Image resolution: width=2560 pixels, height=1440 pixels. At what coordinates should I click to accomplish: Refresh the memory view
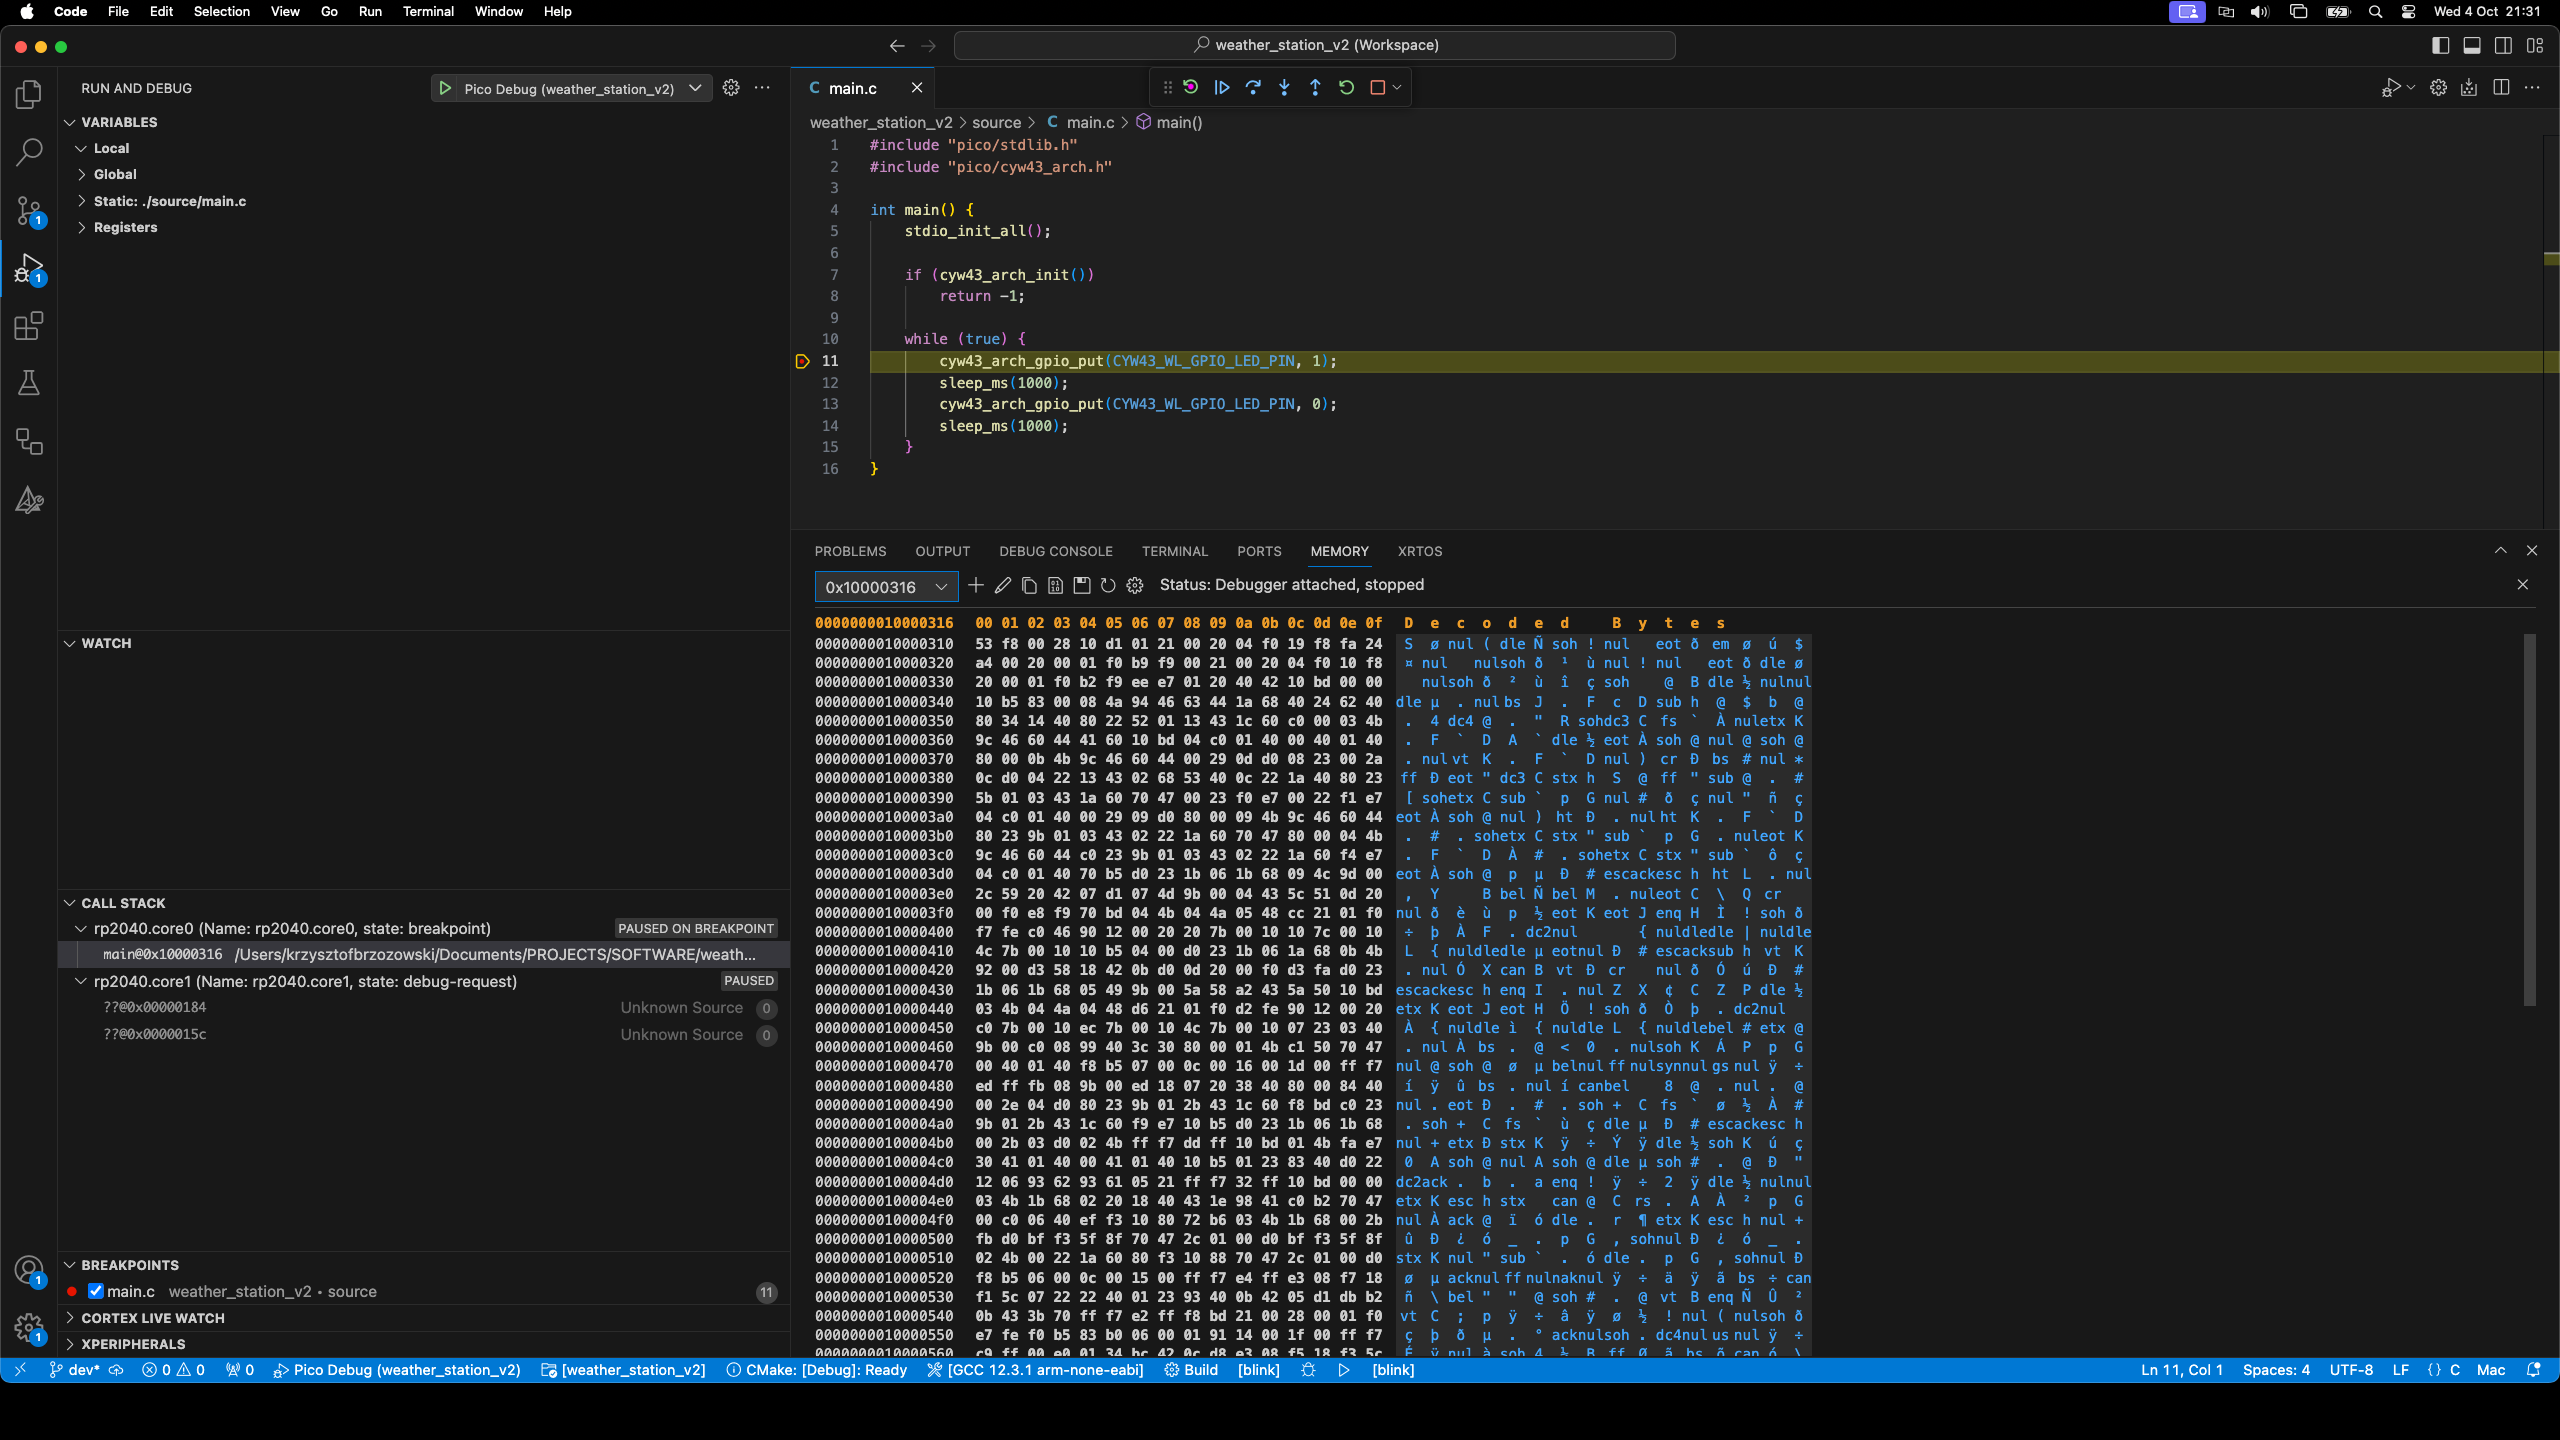pos(1108,585)
